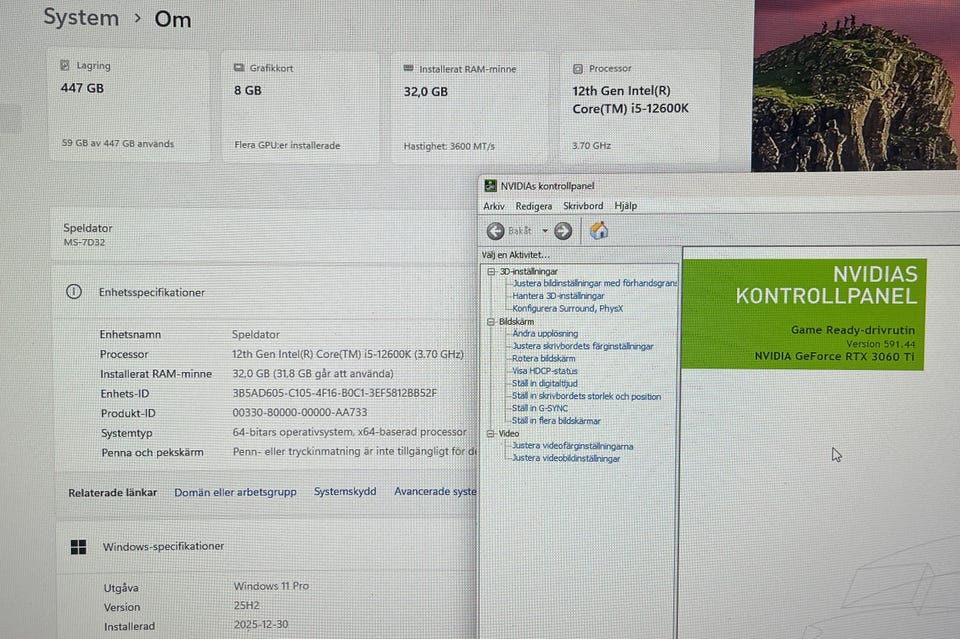Click the Windows-specifikationer grid icon
This screenshot has width=960, height=639.
[x=79, y=546]
